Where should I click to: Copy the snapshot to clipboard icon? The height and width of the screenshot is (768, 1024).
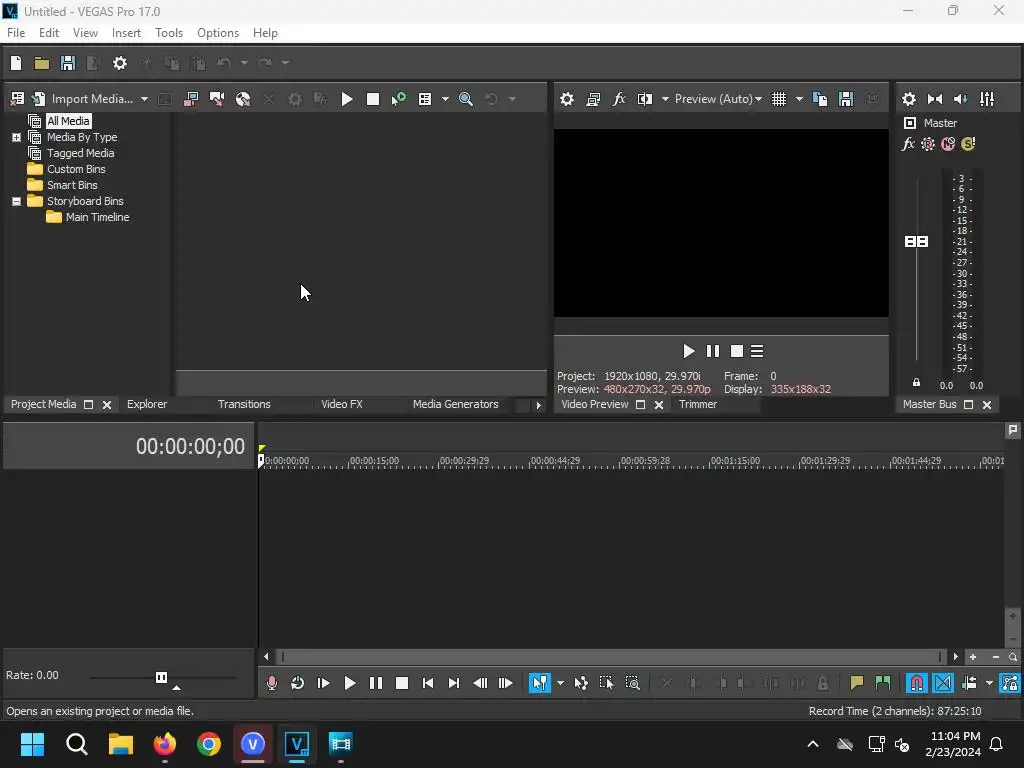click(820, 99)
